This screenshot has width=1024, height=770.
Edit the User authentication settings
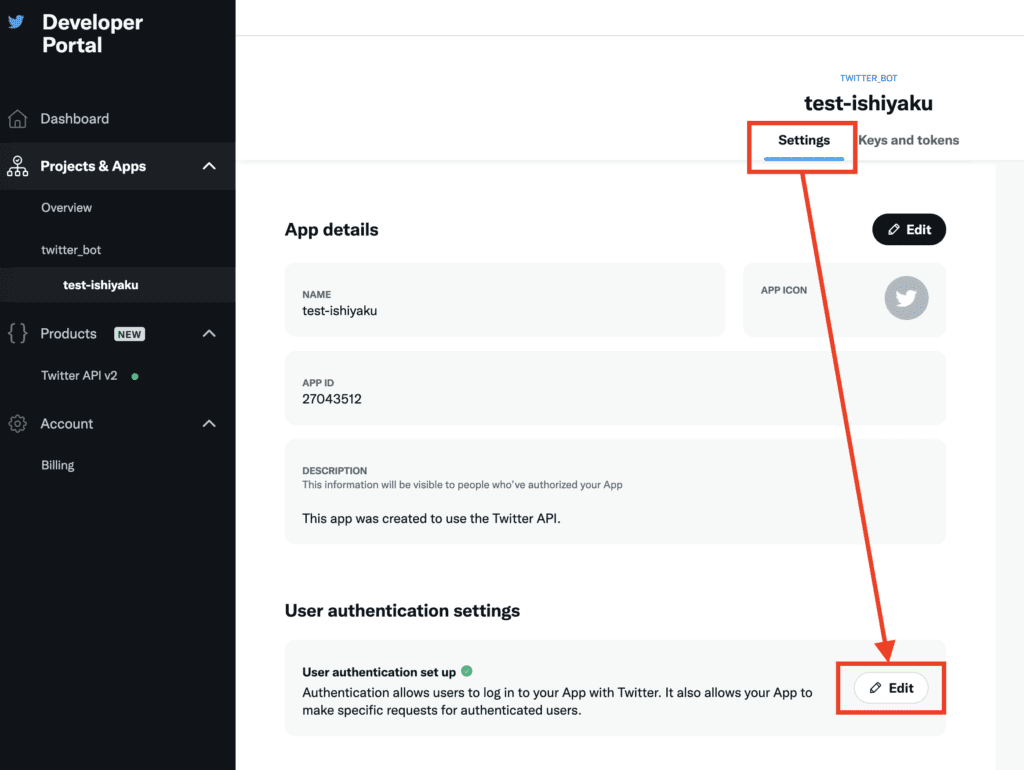(891, 688)
